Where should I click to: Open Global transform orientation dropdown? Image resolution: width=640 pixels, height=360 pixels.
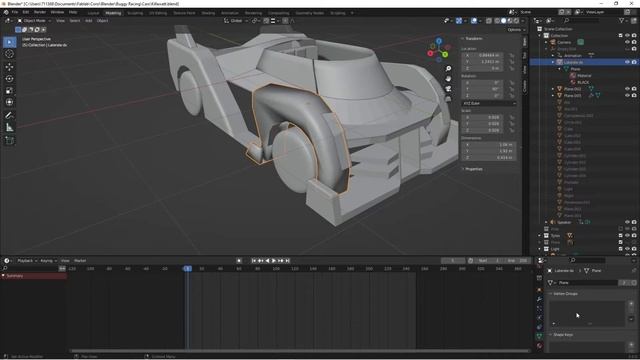coord(236,20)
